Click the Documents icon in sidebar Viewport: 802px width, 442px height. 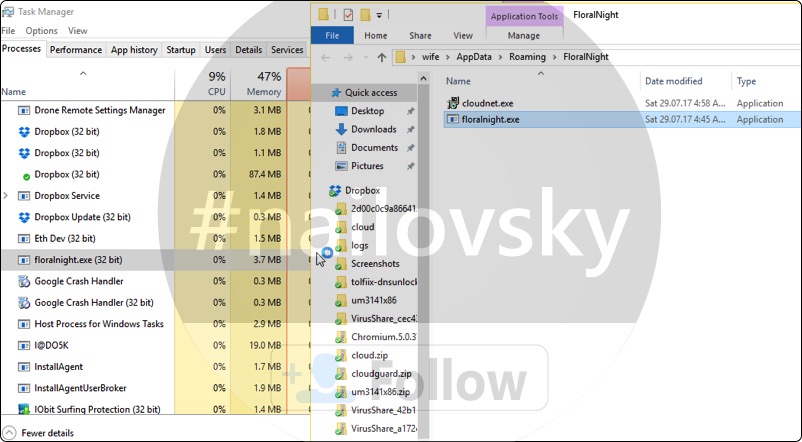click(341, 148)
